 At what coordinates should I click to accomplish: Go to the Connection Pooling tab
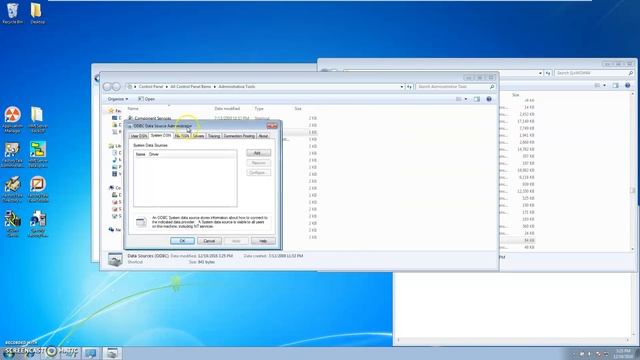point(239,136)
